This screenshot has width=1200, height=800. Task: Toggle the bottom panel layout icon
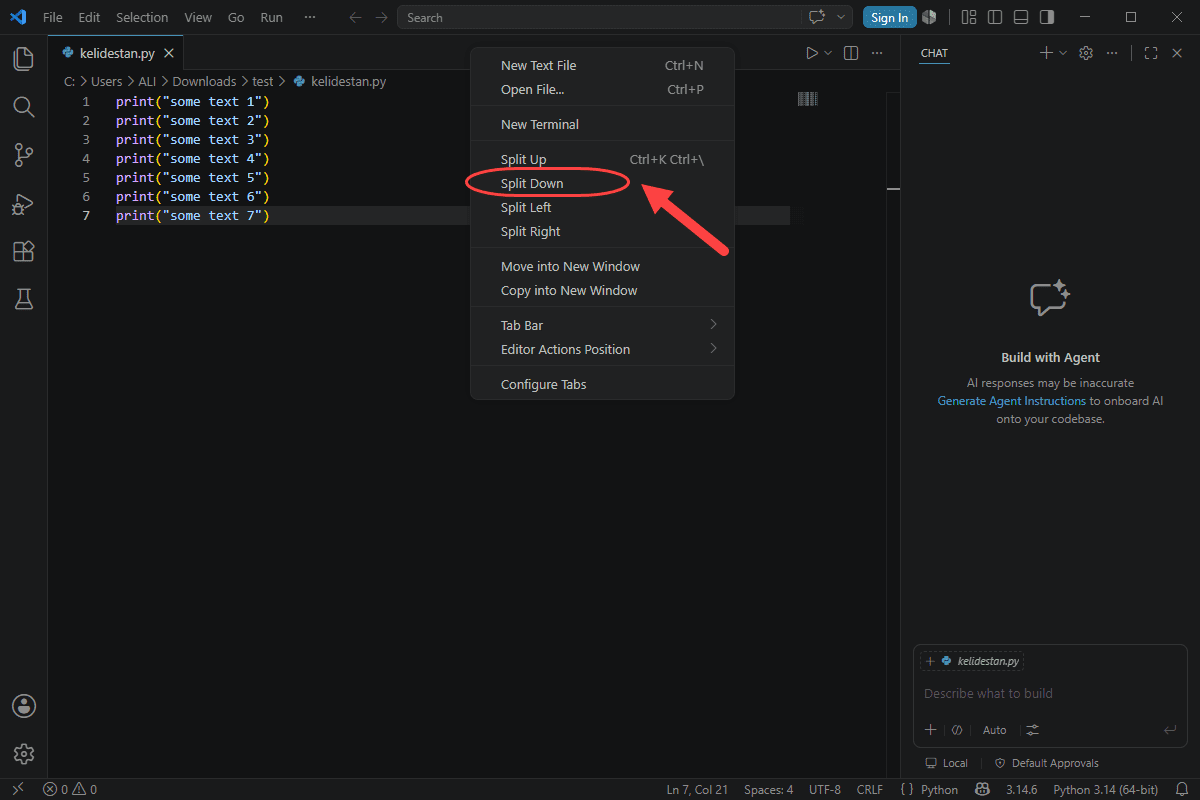click(x=1021, y=17)
